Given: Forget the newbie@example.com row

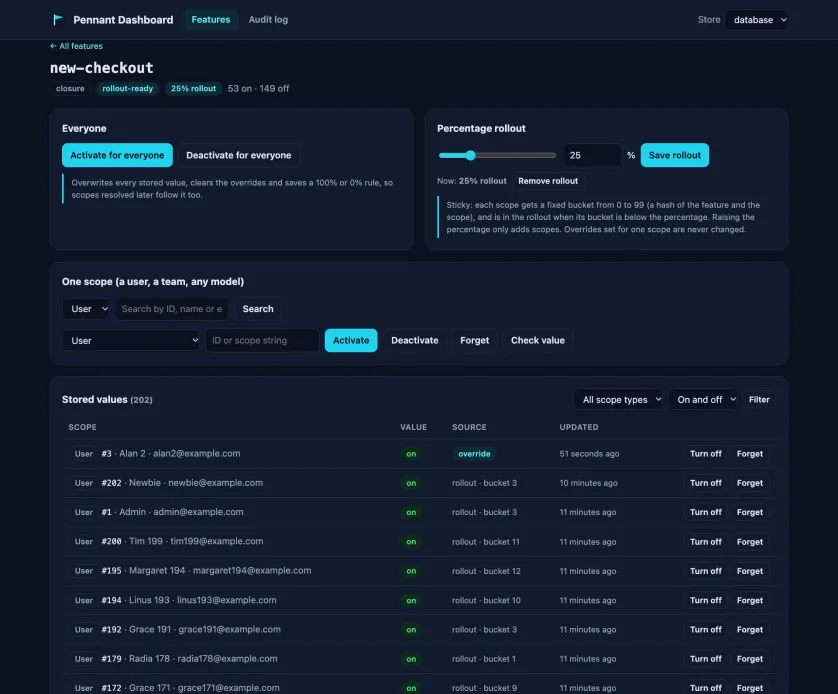Looking at the screenshot, I should coord(749,483).
